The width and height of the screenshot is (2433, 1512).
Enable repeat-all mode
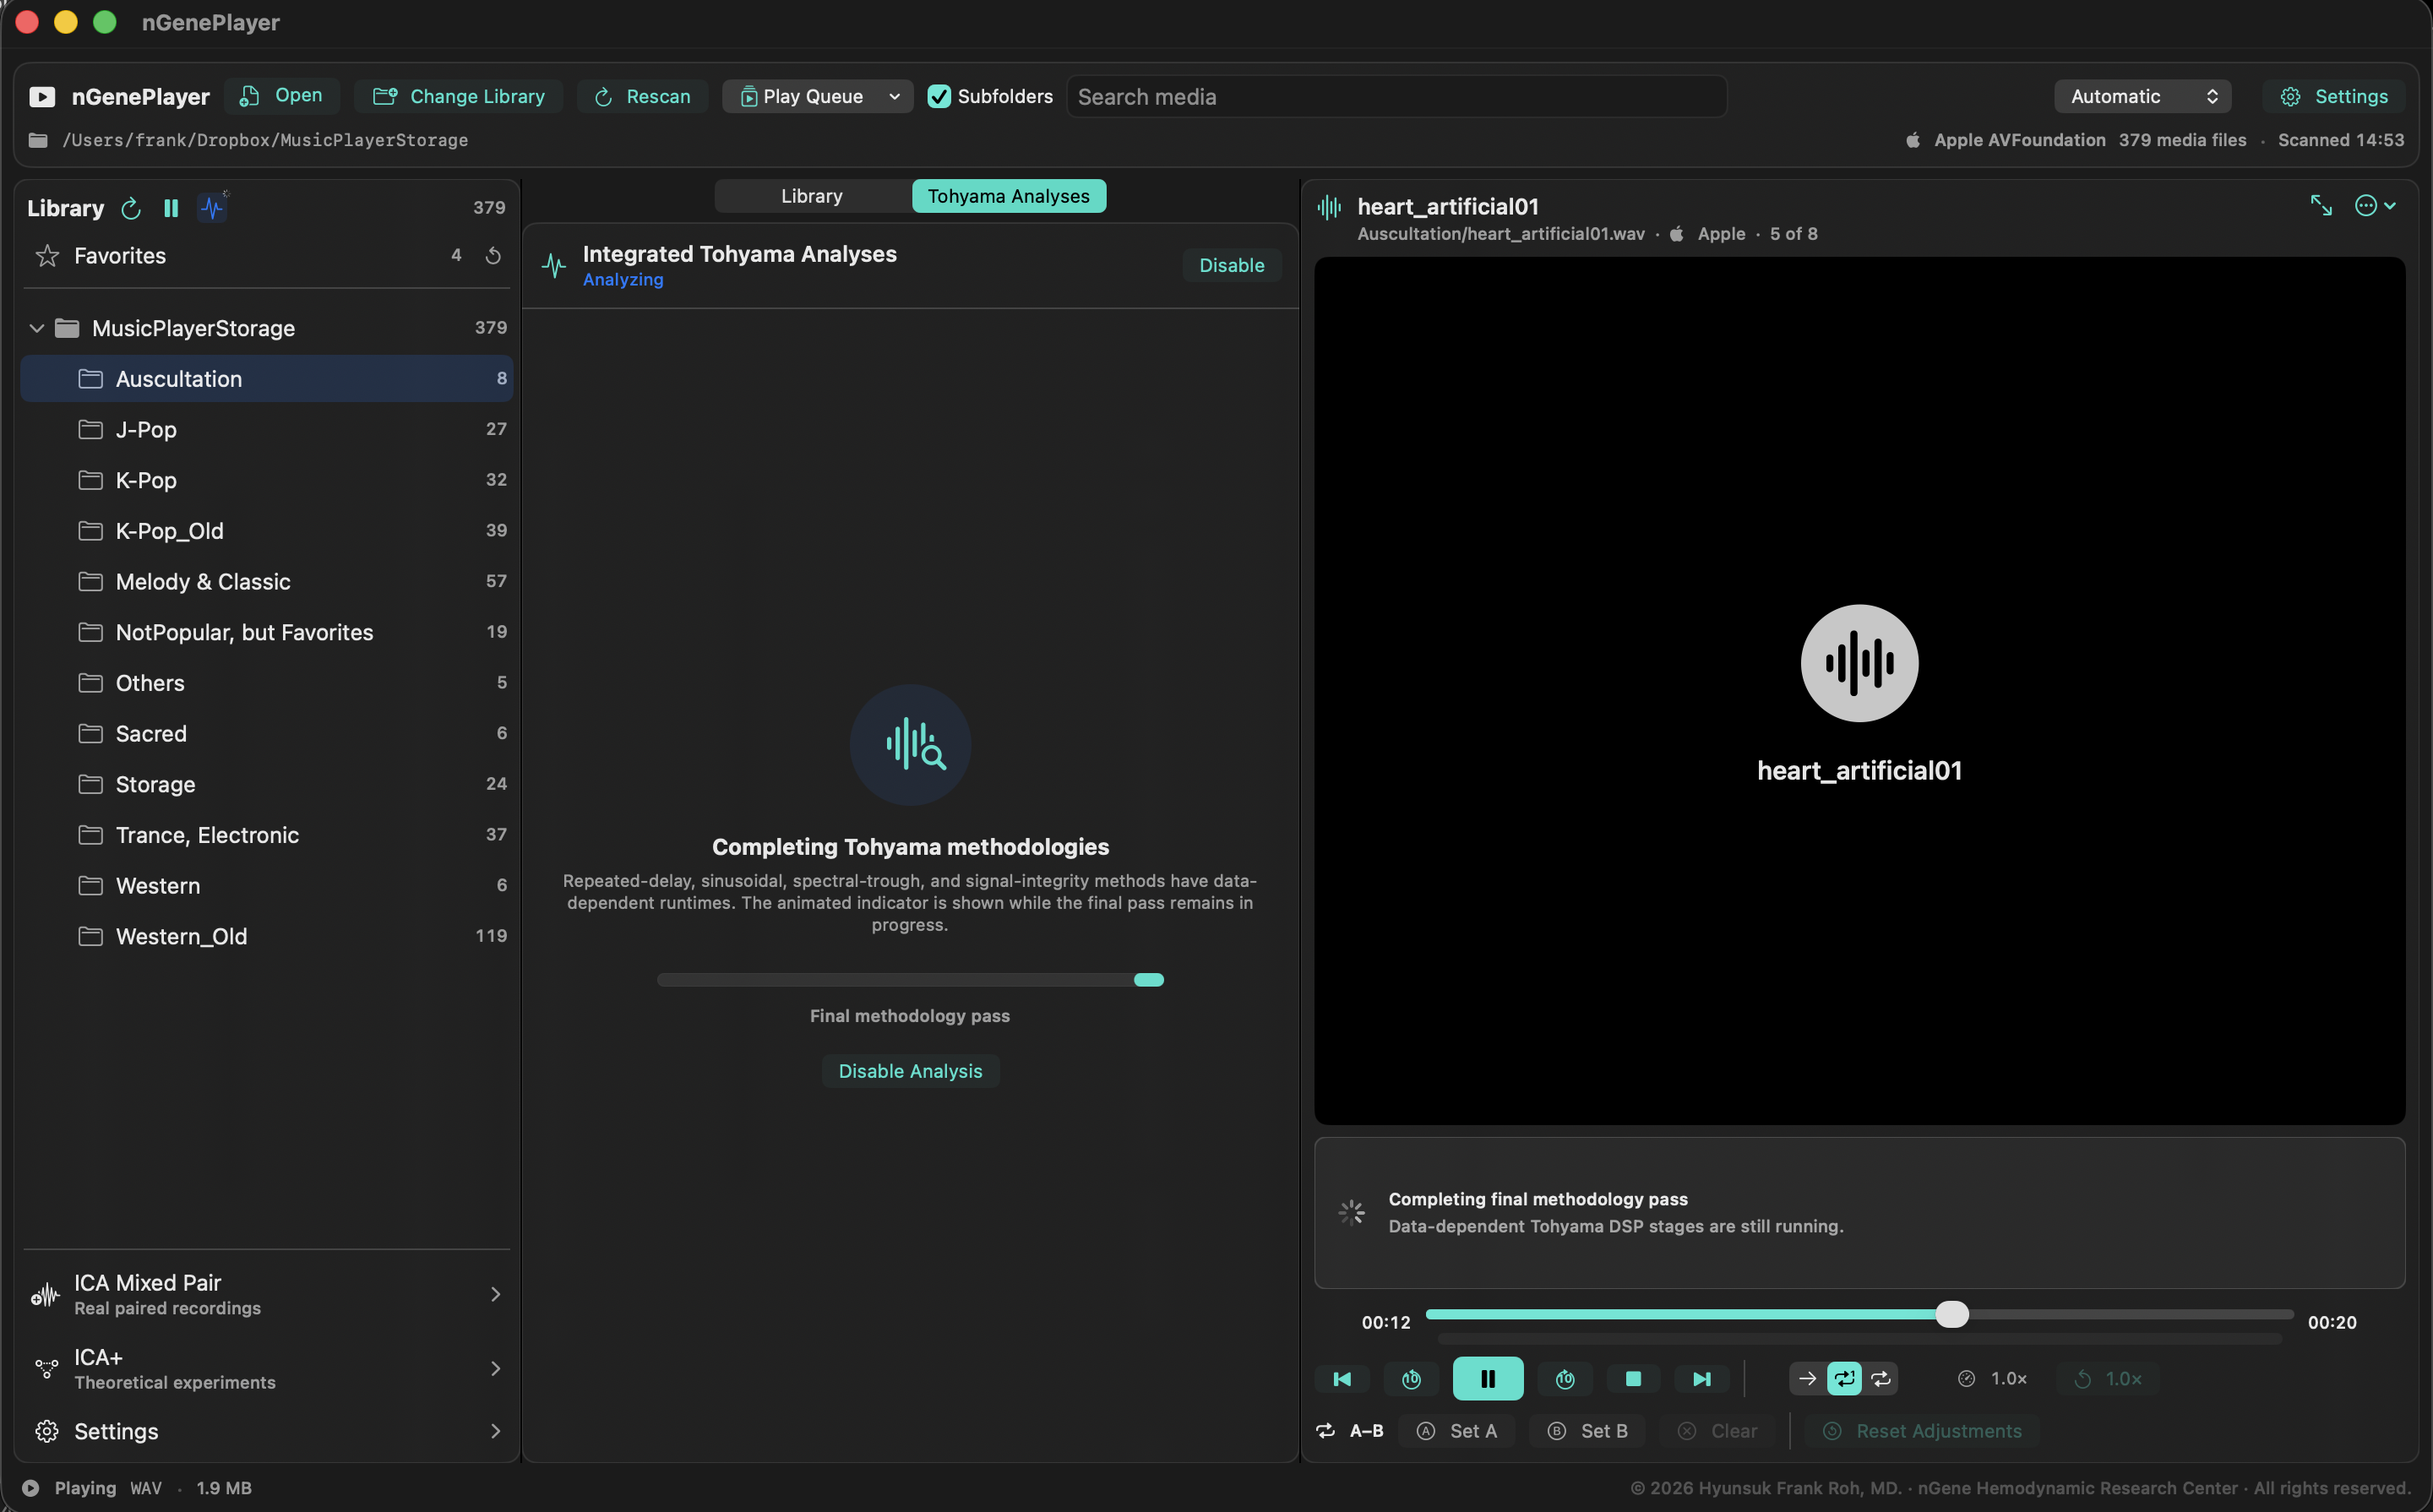point(1881,1379)
